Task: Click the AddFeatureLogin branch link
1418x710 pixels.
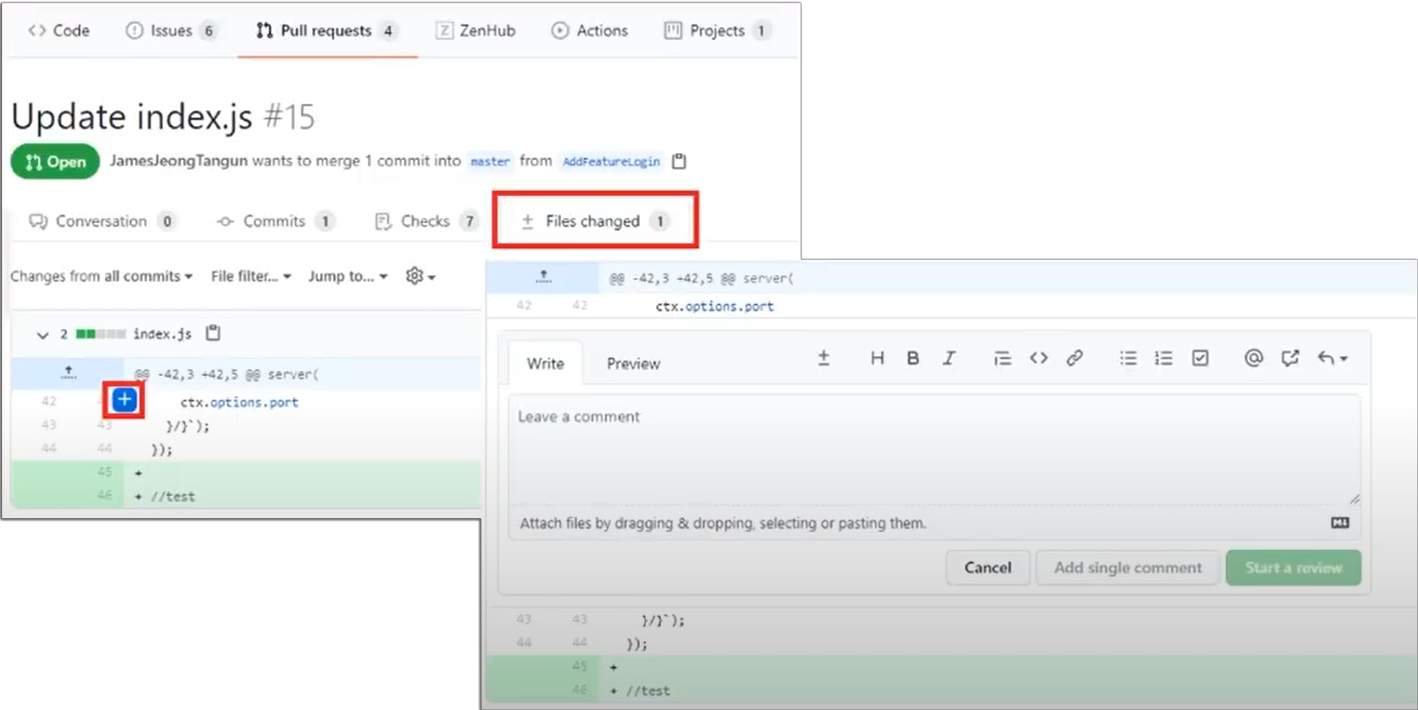Action: pos(611,161)
